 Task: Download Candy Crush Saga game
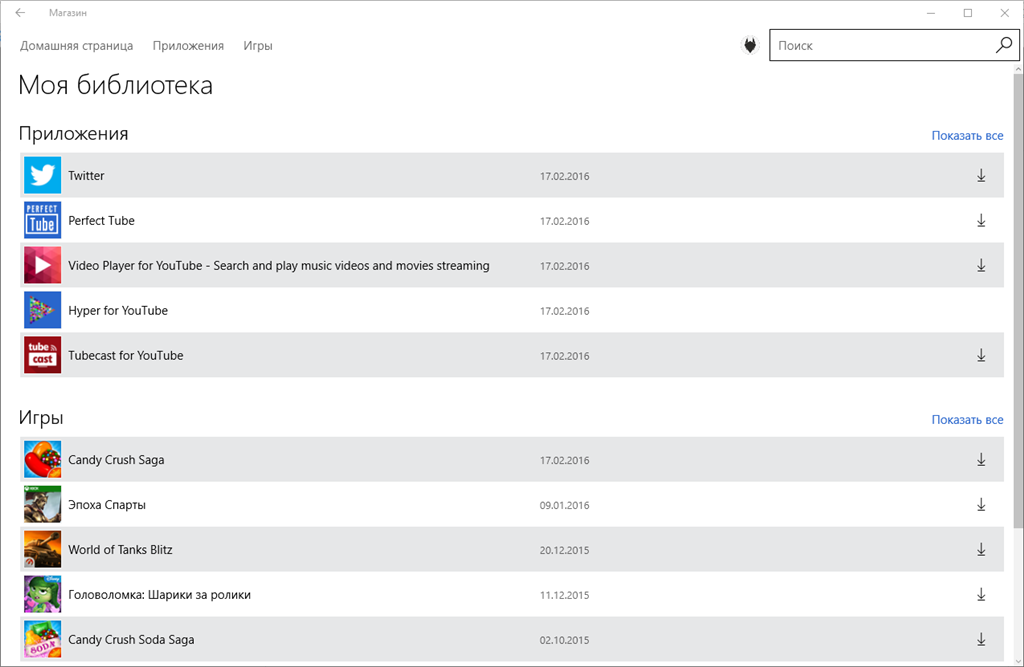[981, 459]
